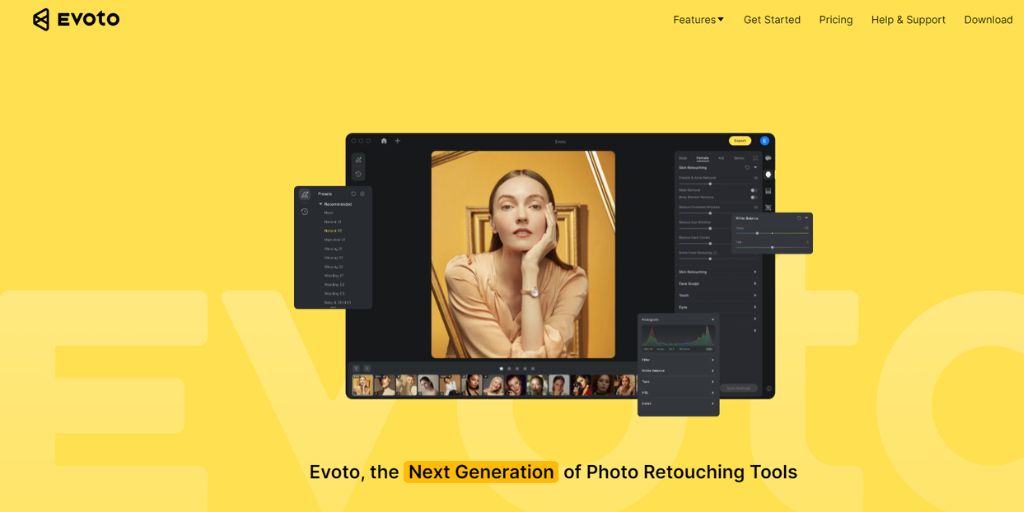
Task: Click the yellow Export button
Action: tap(740, 140)
